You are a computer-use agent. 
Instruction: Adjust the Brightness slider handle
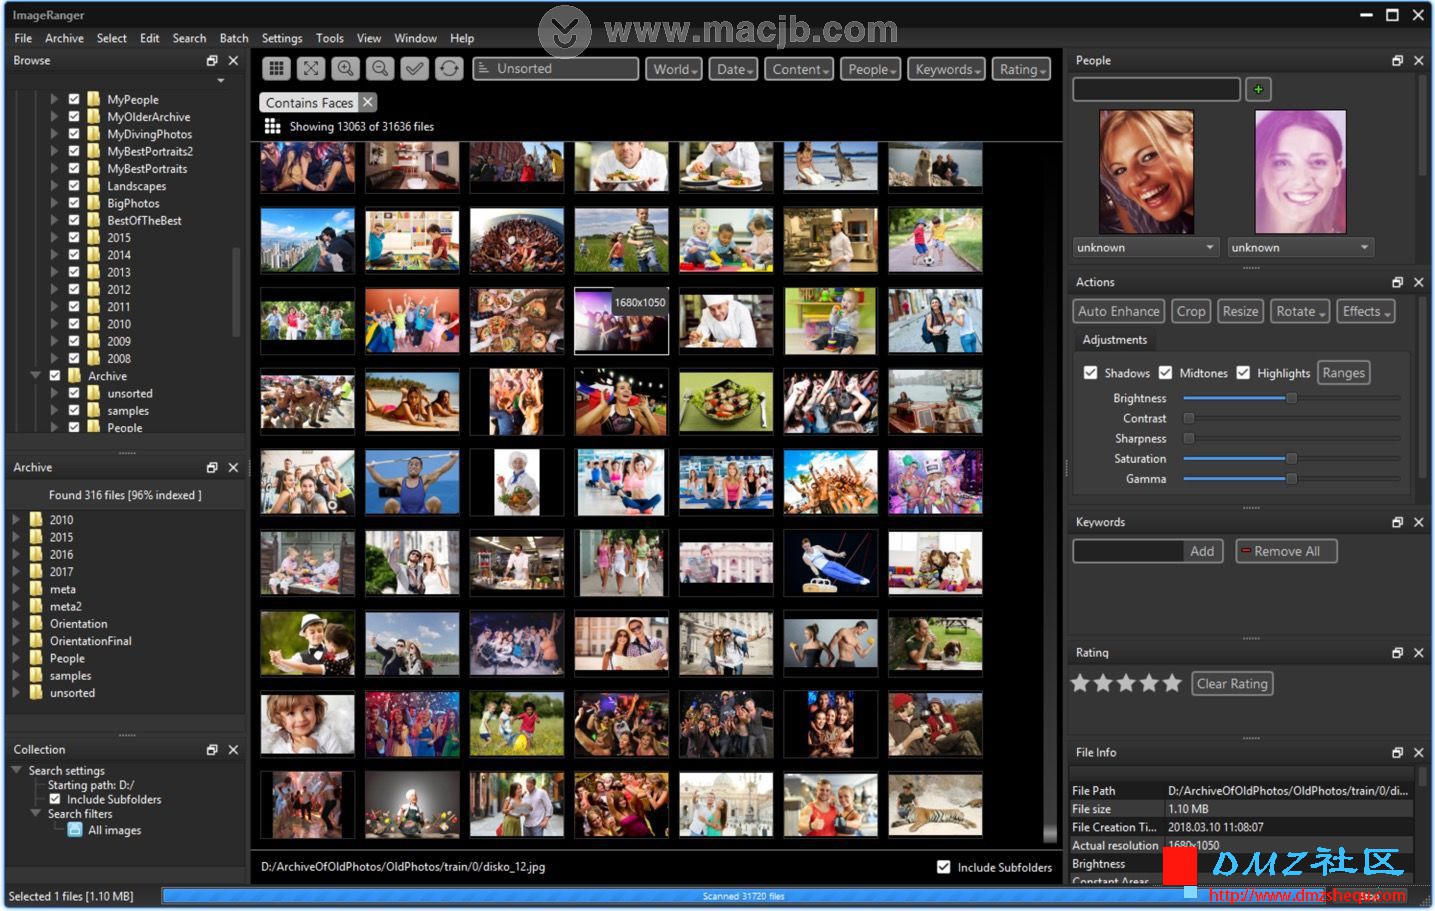click(1291, 398)
